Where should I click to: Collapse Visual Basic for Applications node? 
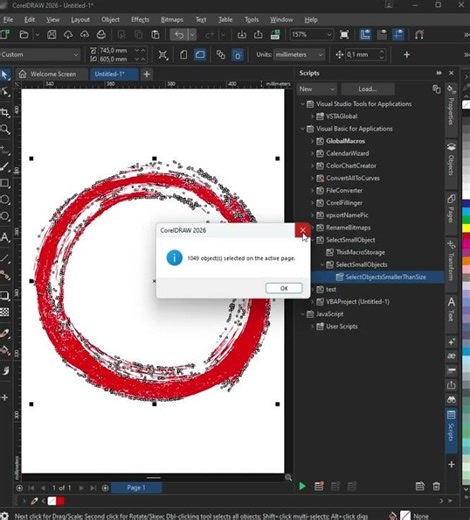click(x=302, y=129)
